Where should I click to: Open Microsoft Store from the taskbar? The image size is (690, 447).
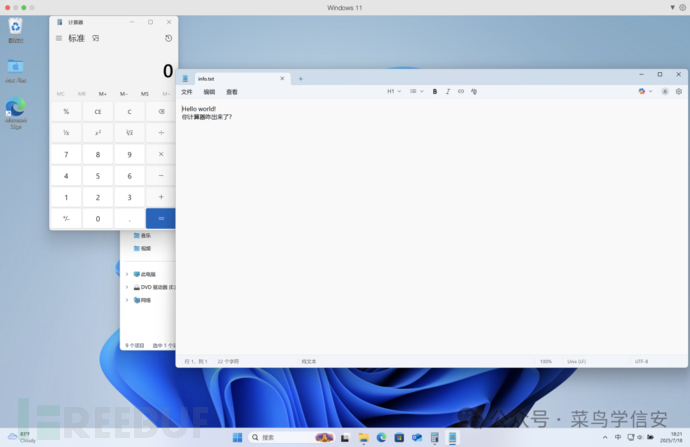coord(399,437)
